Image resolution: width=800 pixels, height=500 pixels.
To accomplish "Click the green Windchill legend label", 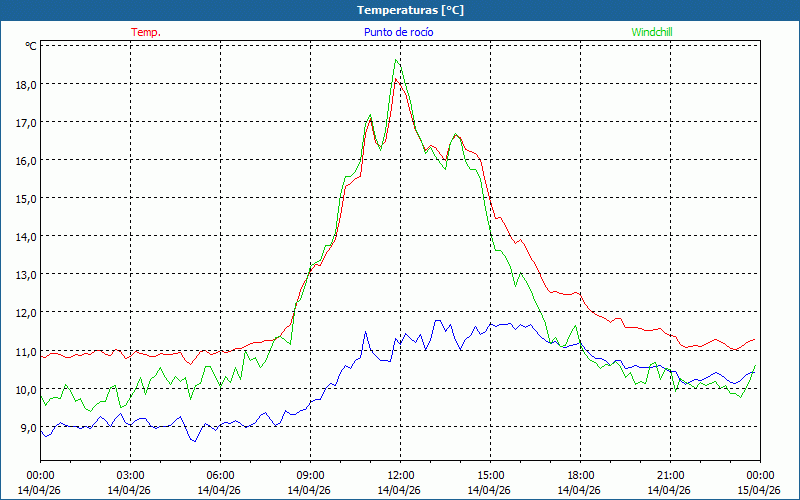I will pyautogui.click(x=652, y=32).
